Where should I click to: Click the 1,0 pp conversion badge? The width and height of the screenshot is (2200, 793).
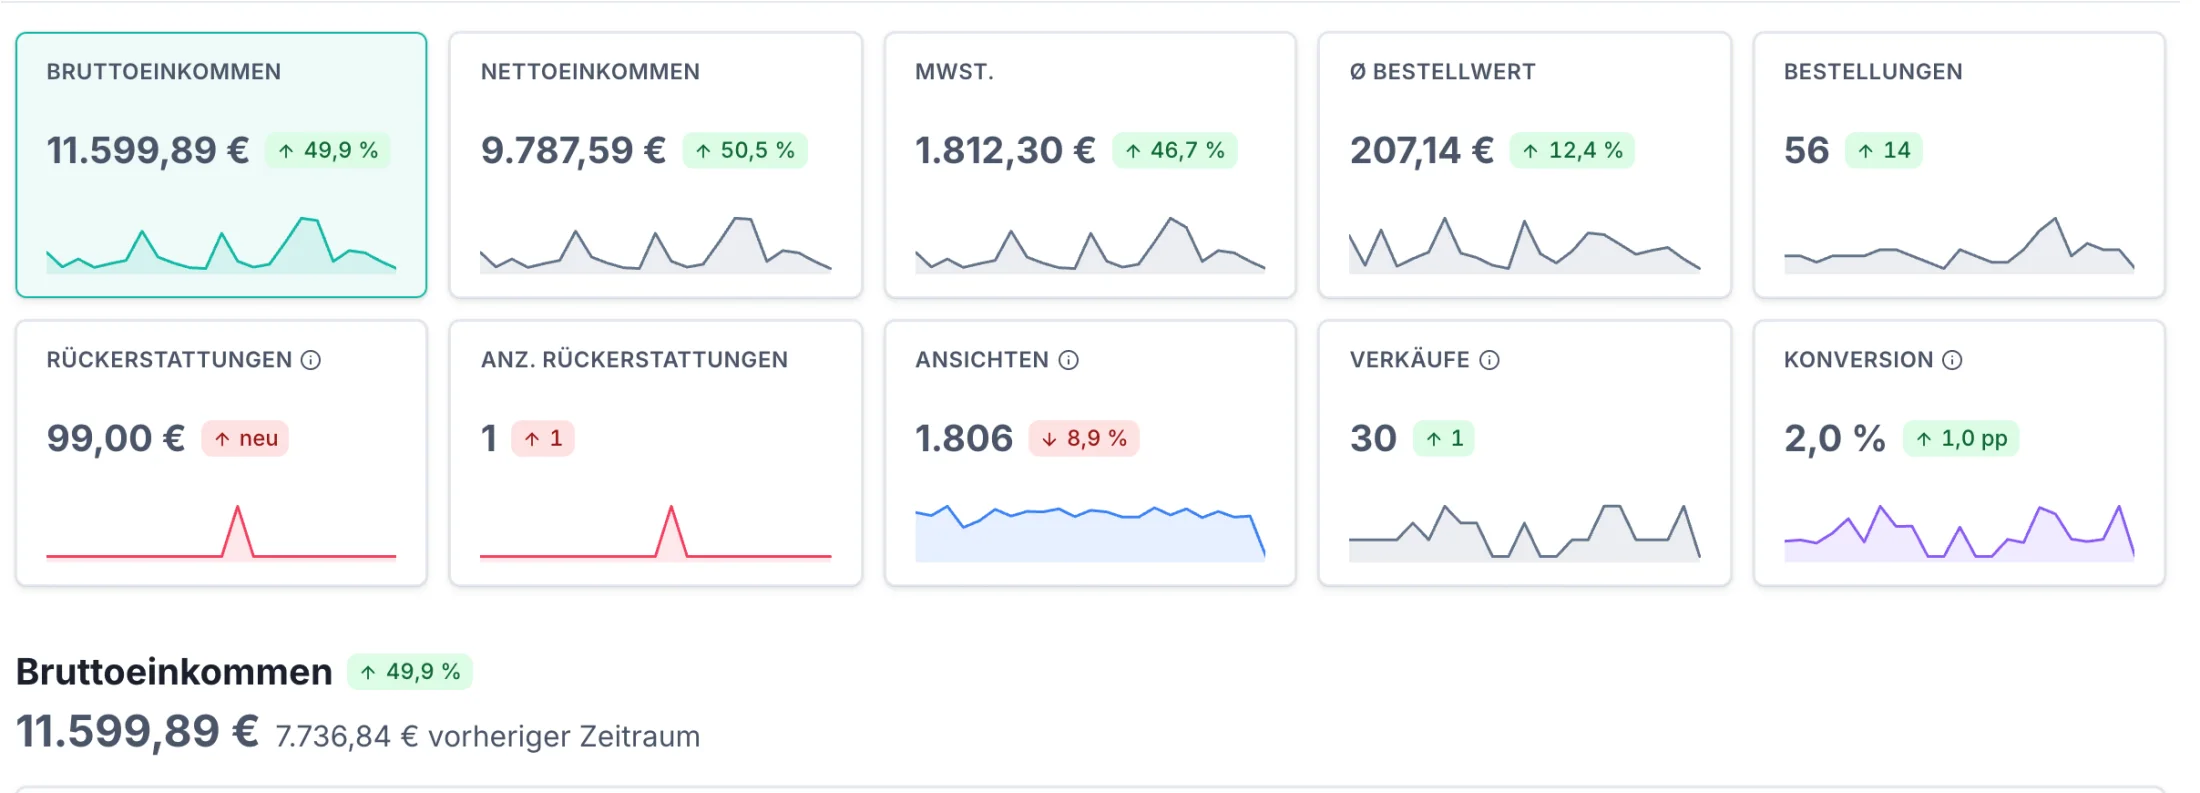point(1961,438)
